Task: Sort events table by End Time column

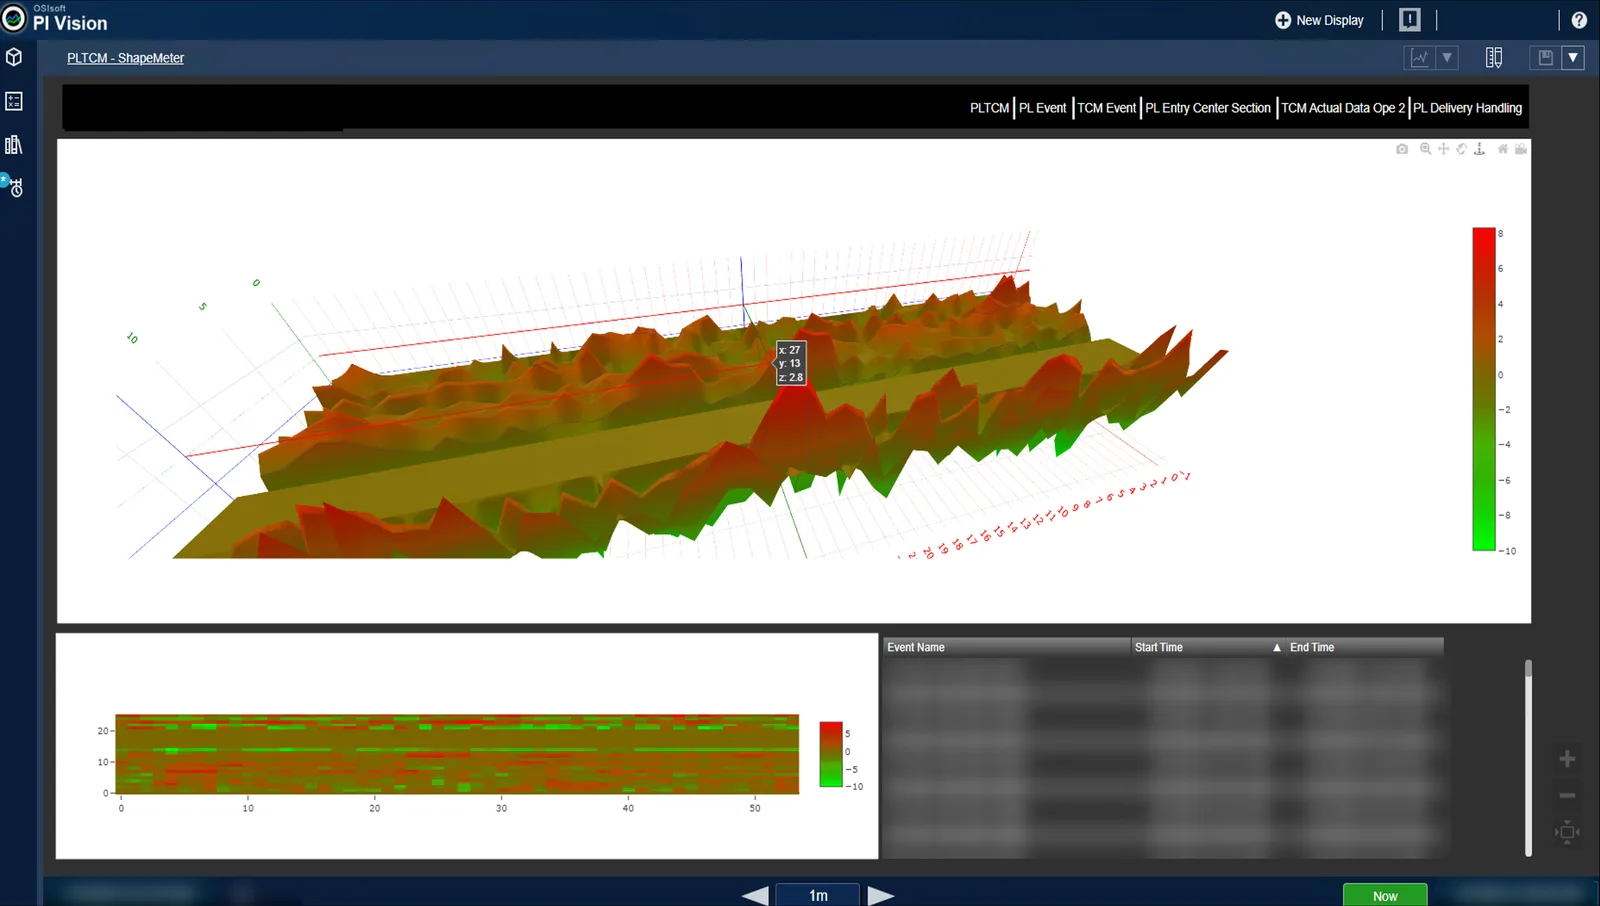Action: pos(1365,647)
